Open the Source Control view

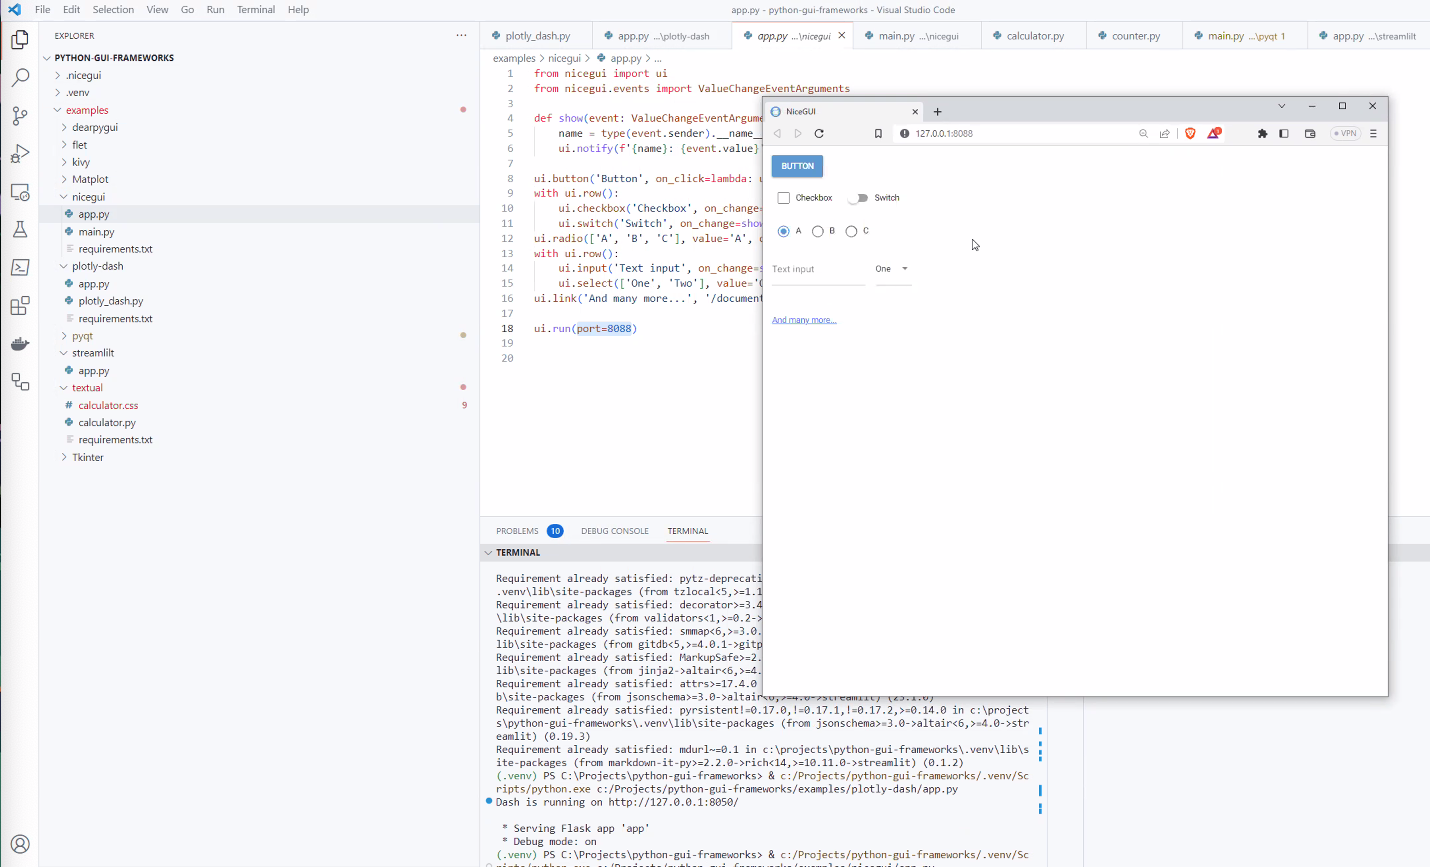(20, 116)
